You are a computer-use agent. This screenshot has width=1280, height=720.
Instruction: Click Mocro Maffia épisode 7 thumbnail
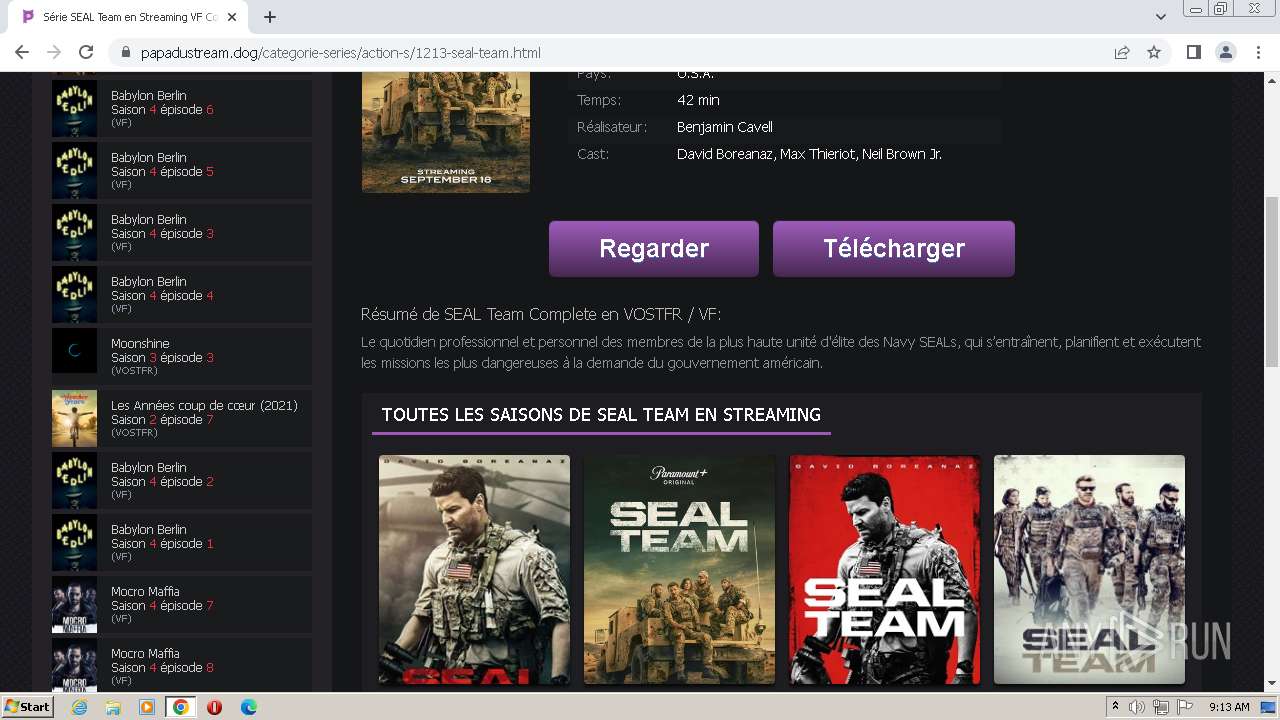point(74,604)
